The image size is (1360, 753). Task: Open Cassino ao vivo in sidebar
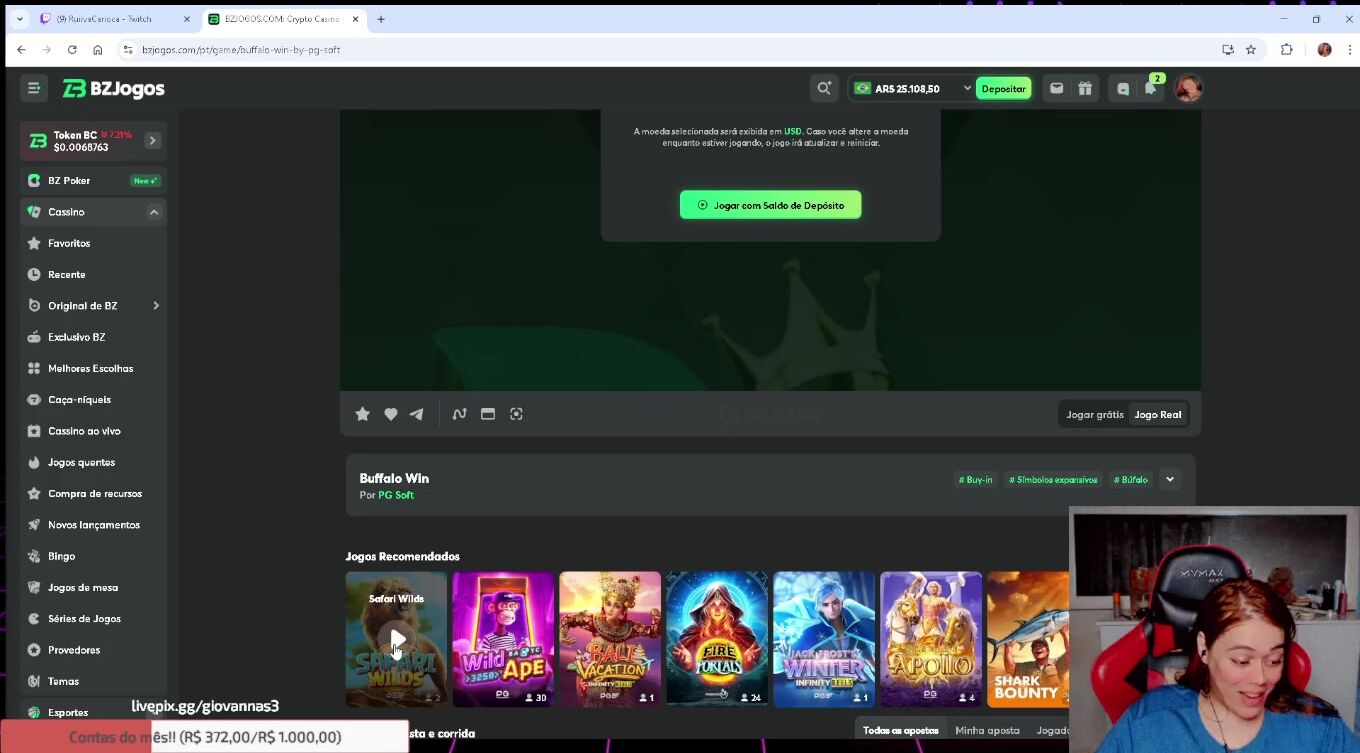click(x=93, y=431)
